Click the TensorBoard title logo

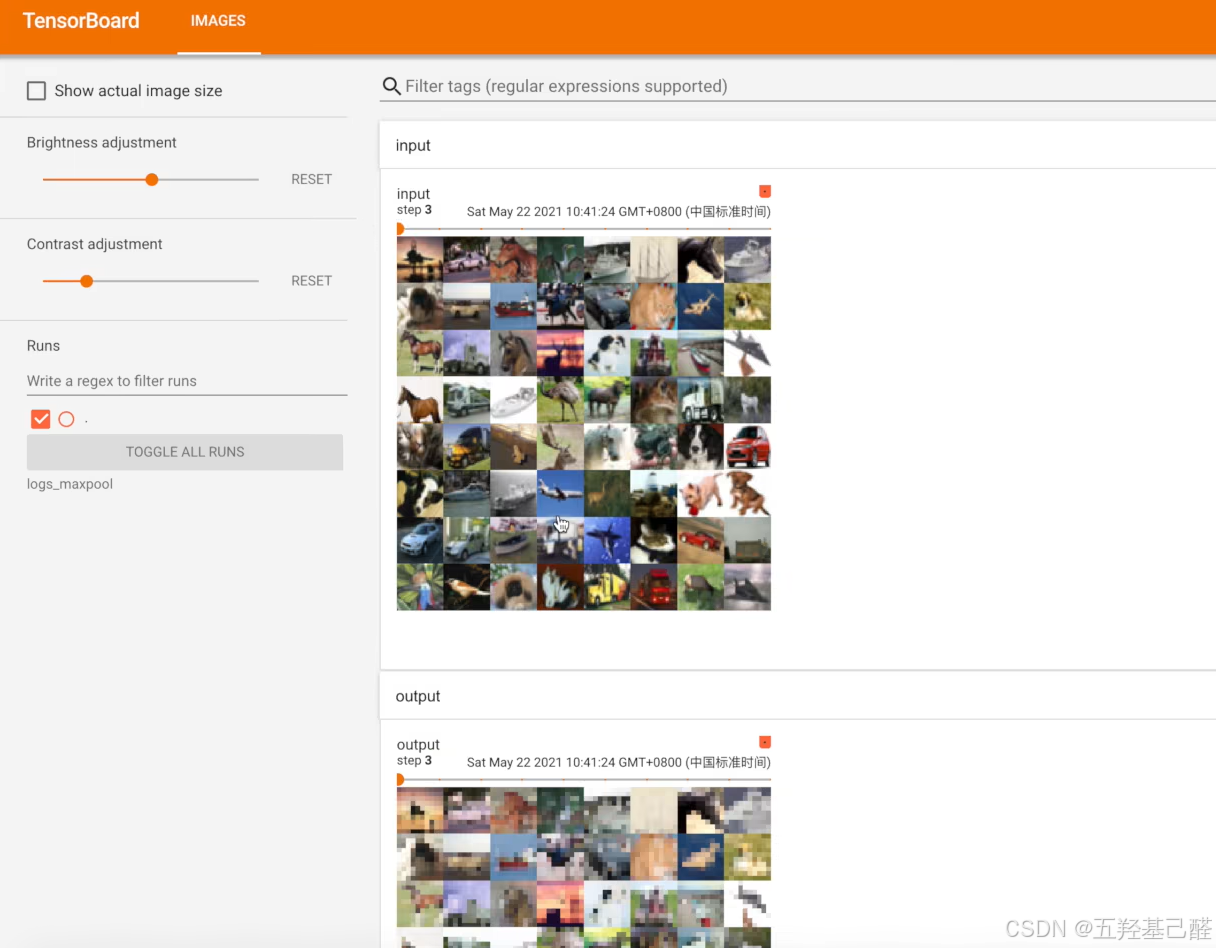[81, 21]
